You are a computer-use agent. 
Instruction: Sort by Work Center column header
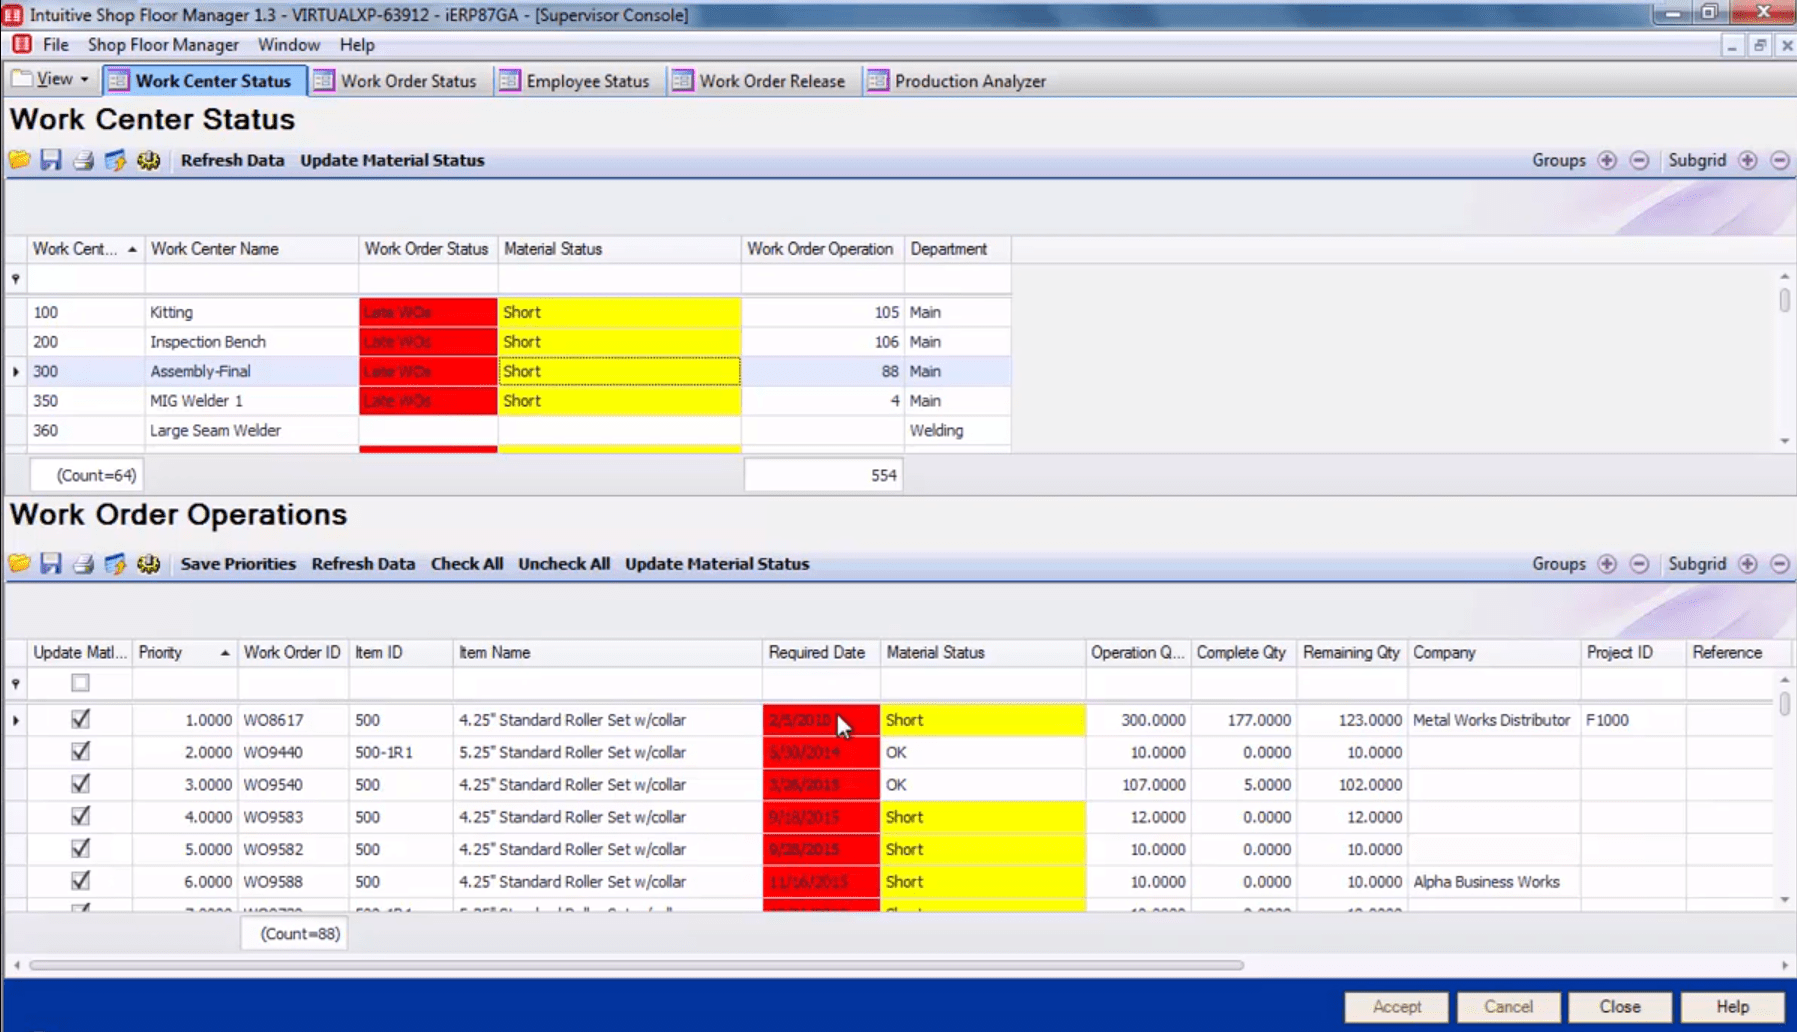click(84, 249)
